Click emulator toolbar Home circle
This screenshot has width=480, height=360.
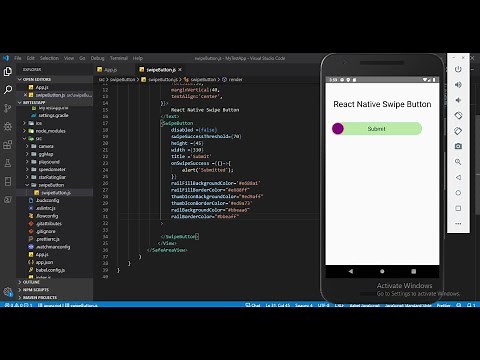(x=458, y=193)
